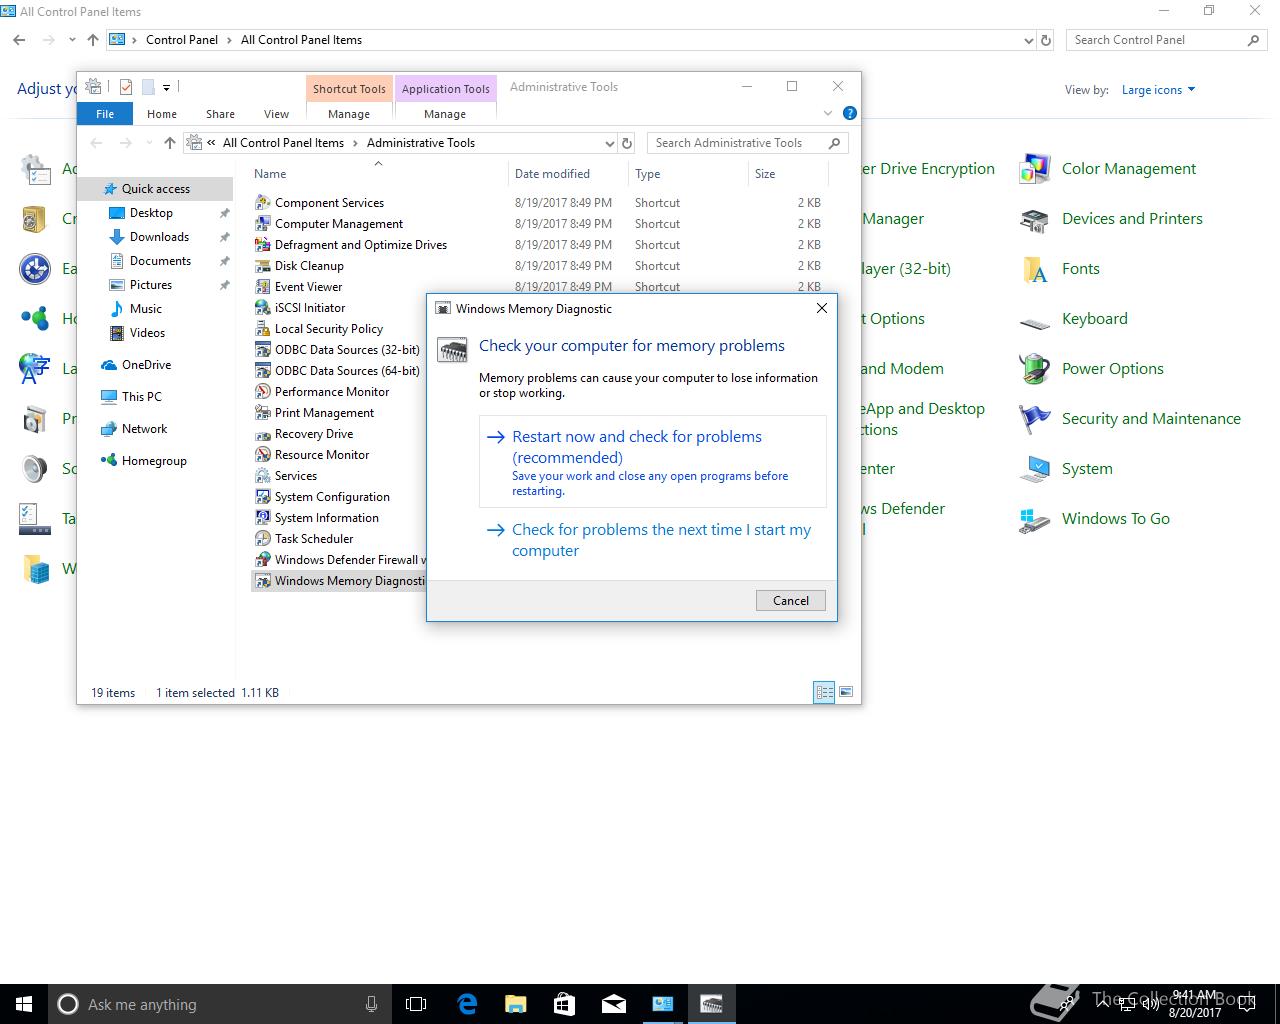Launch Microsoft Edge from the taskbar
1280x1024 pixels.
[x=466, y=1004]
